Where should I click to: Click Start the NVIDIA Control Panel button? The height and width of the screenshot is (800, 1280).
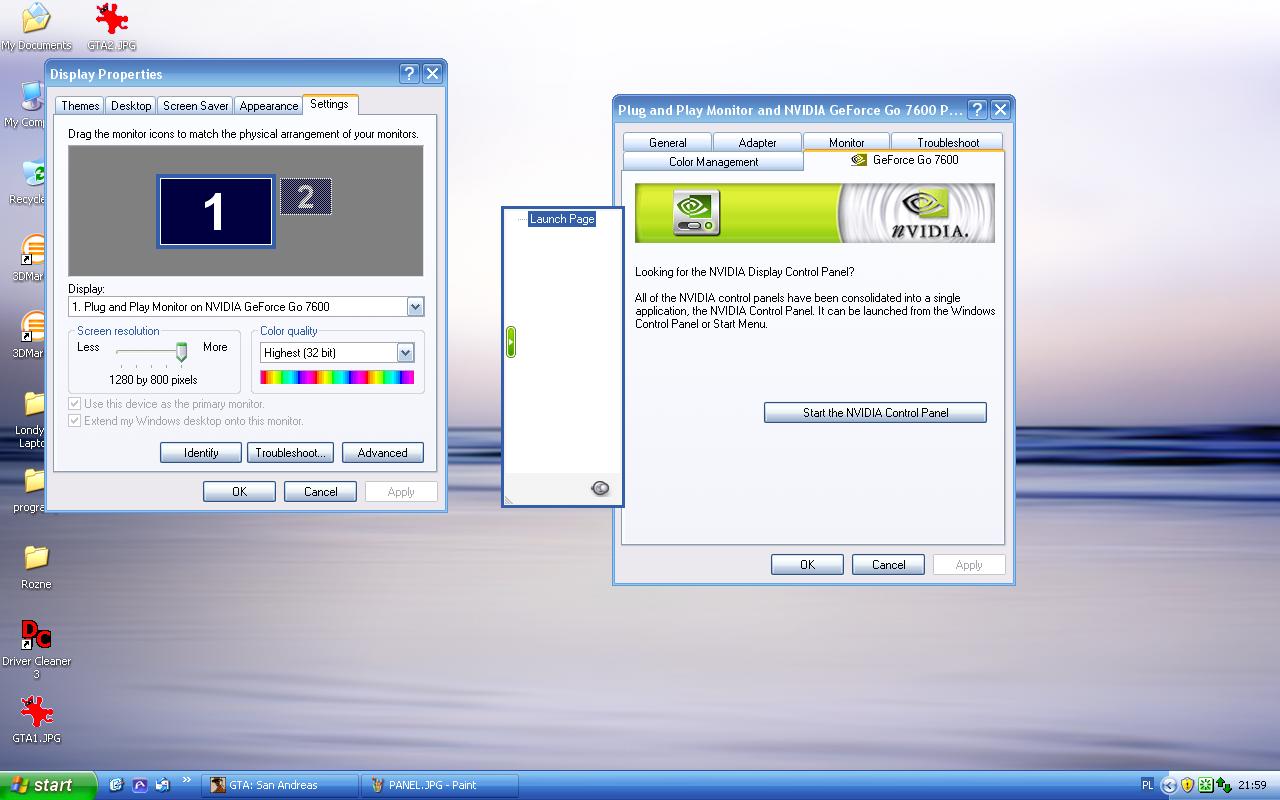[x=875, y=413]
